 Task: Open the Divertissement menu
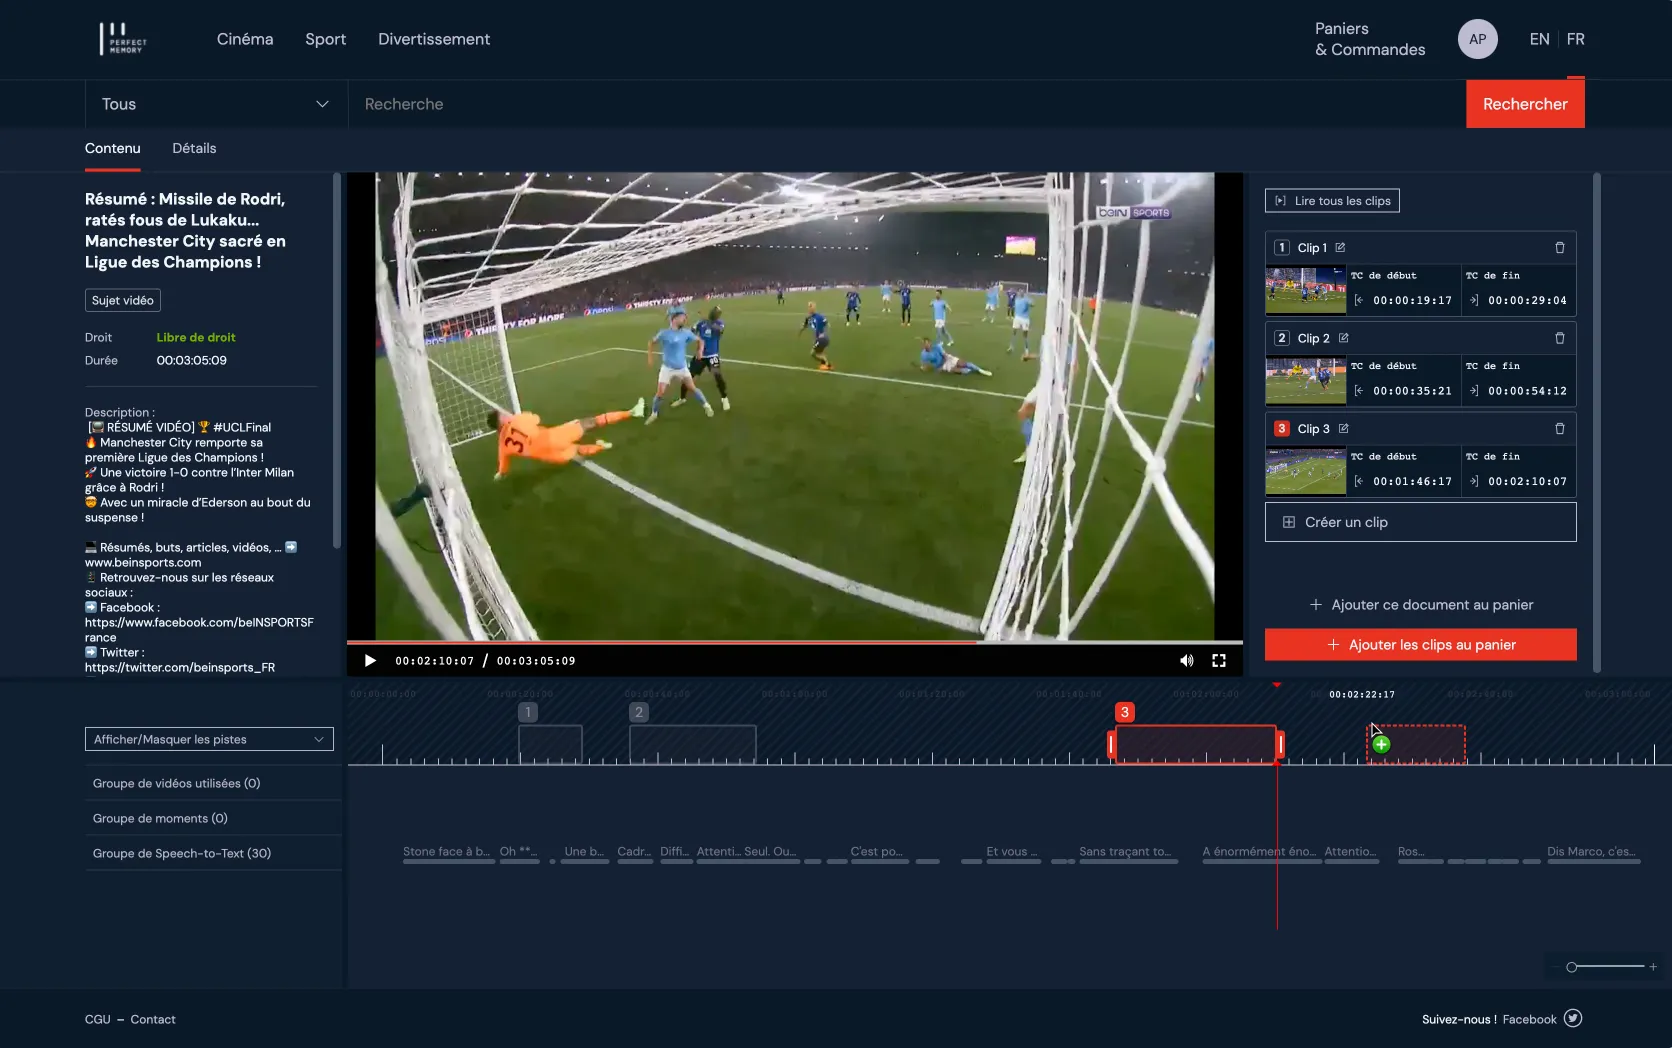coord(434,39)
